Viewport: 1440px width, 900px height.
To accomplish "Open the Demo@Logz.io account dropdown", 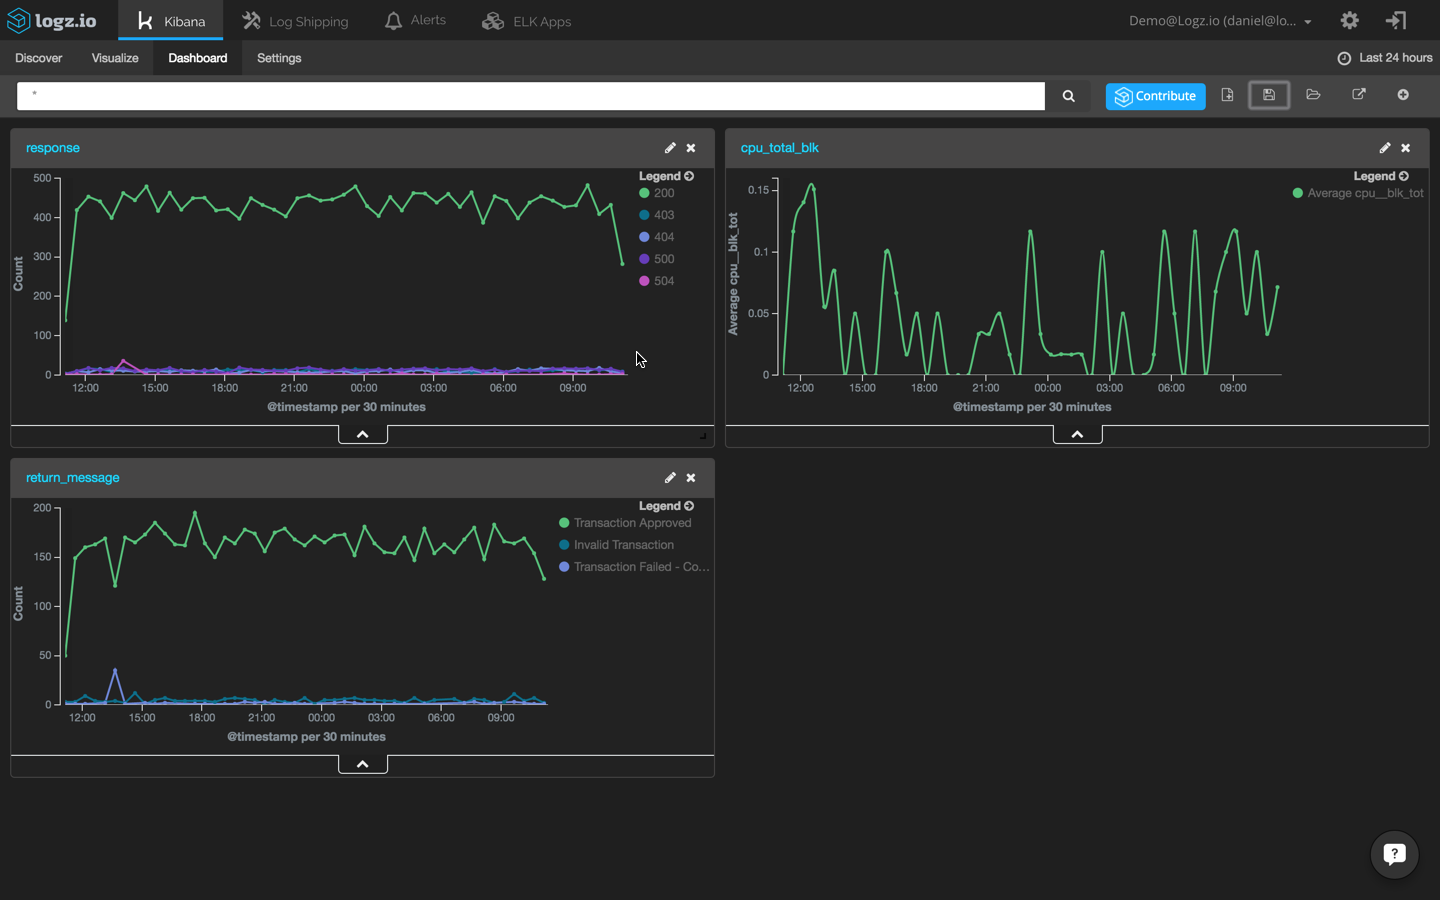I will click(x=1220, y=20).
